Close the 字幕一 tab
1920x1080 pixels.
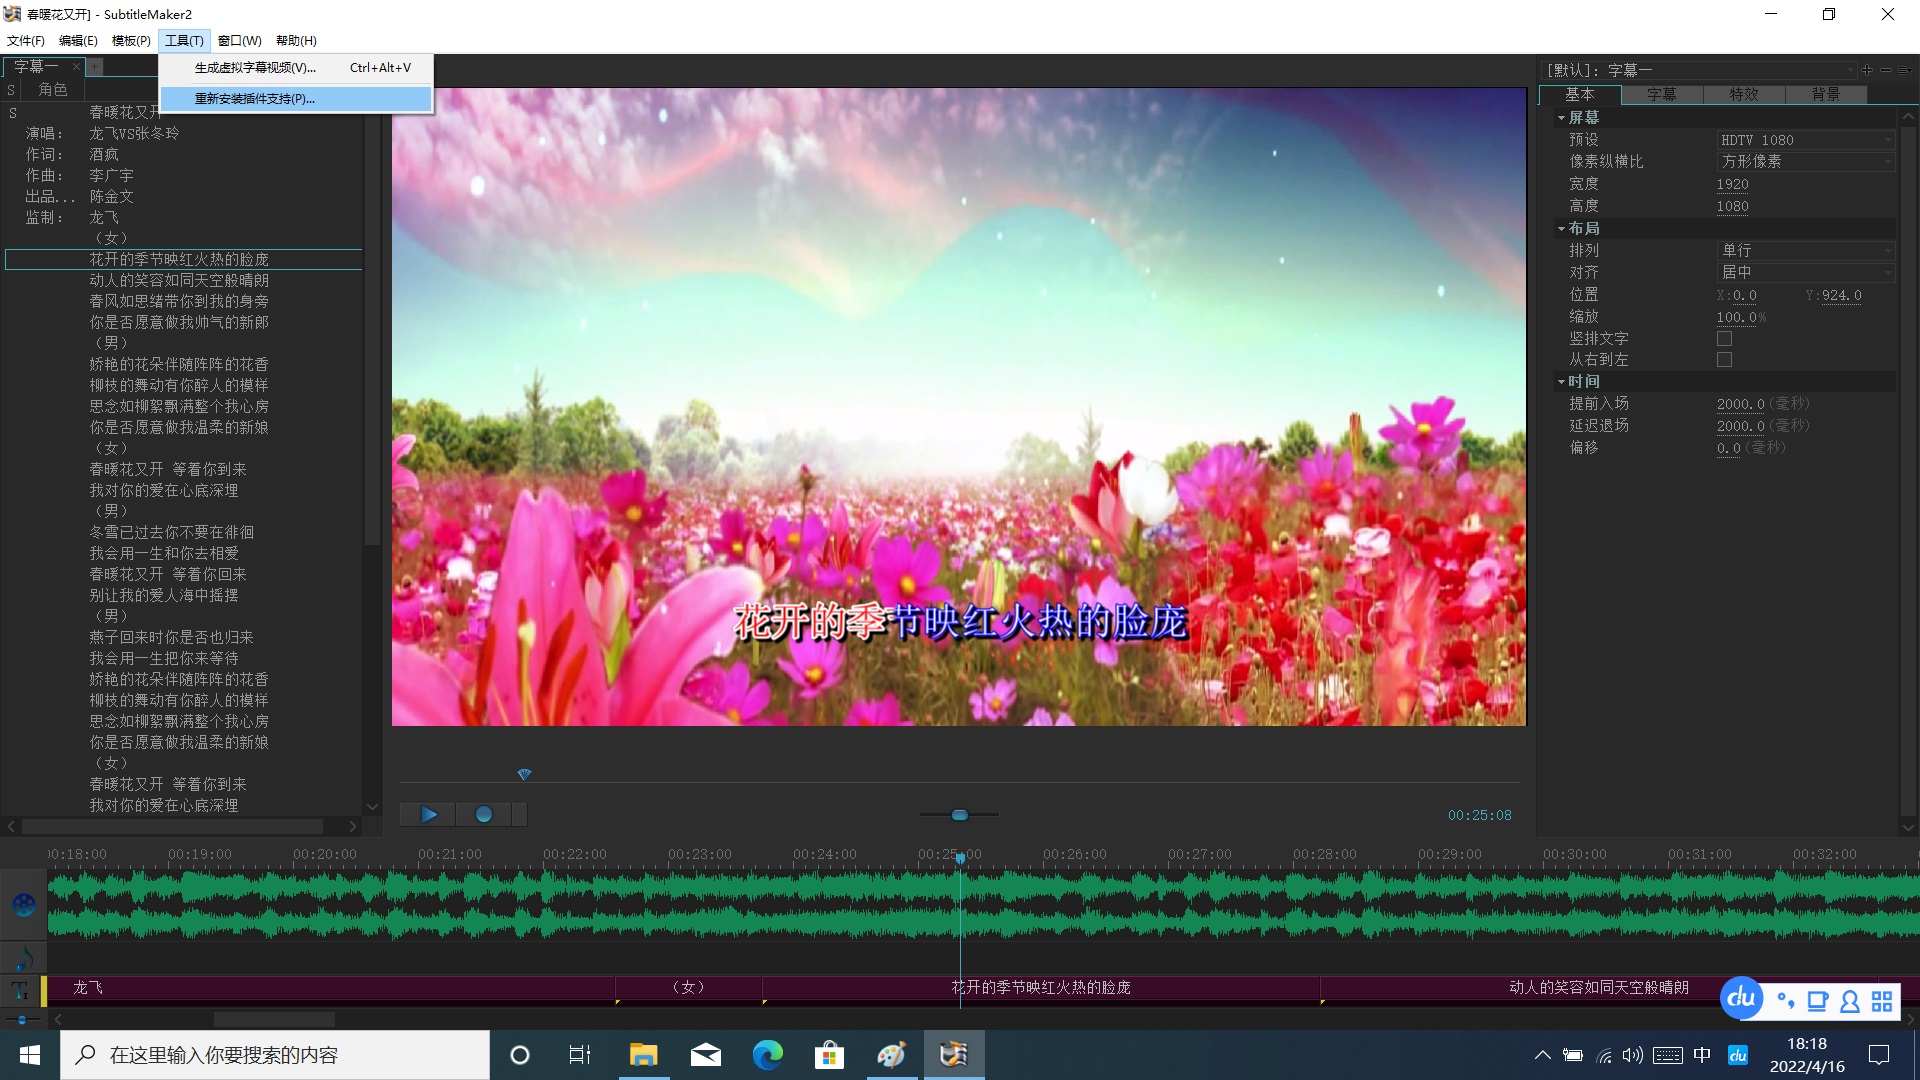coord(75,67)
